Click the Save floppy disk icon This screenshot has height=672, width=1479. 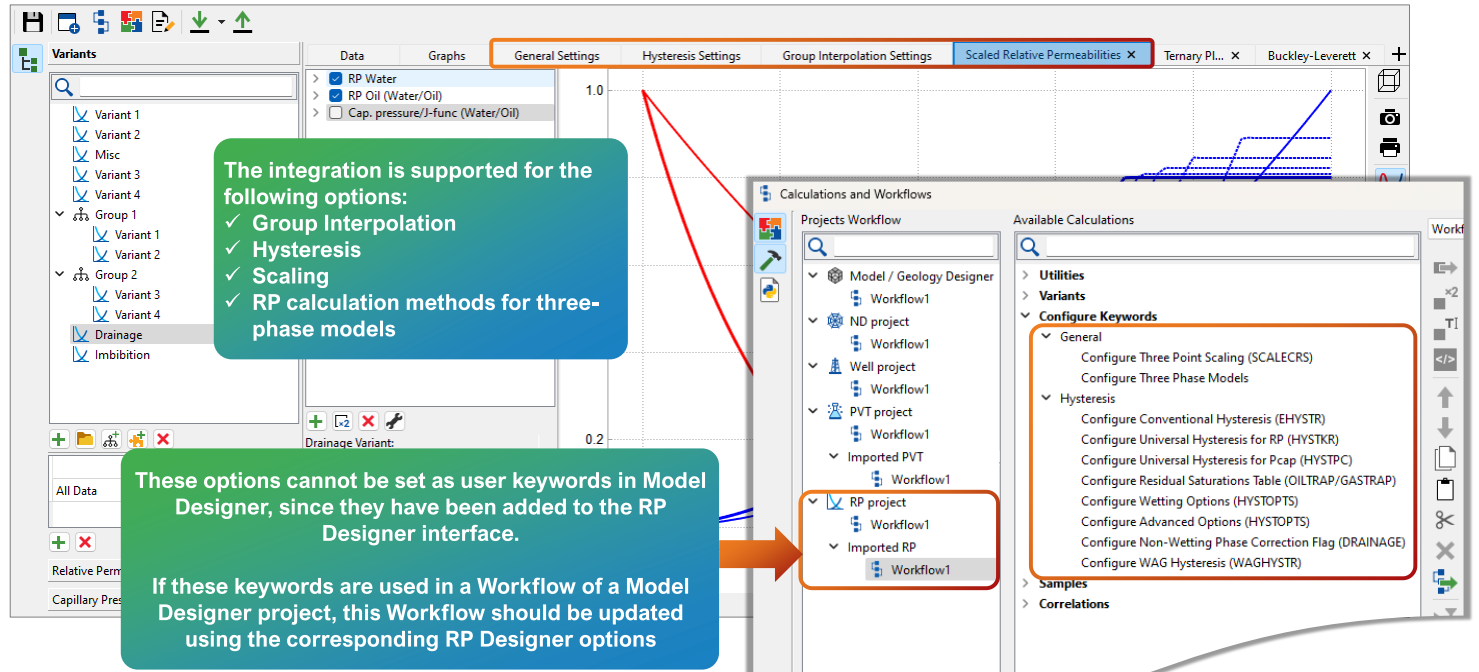click(x=33, y=22)
